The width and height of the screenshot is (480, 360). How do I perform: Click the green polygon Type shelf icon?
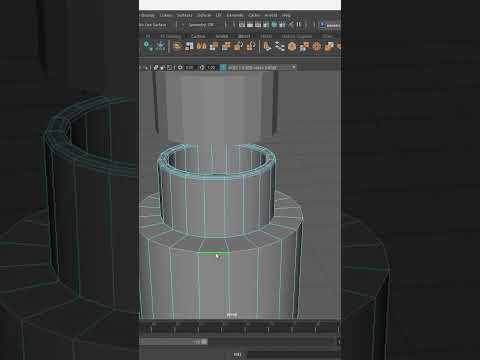click(148, 46)
